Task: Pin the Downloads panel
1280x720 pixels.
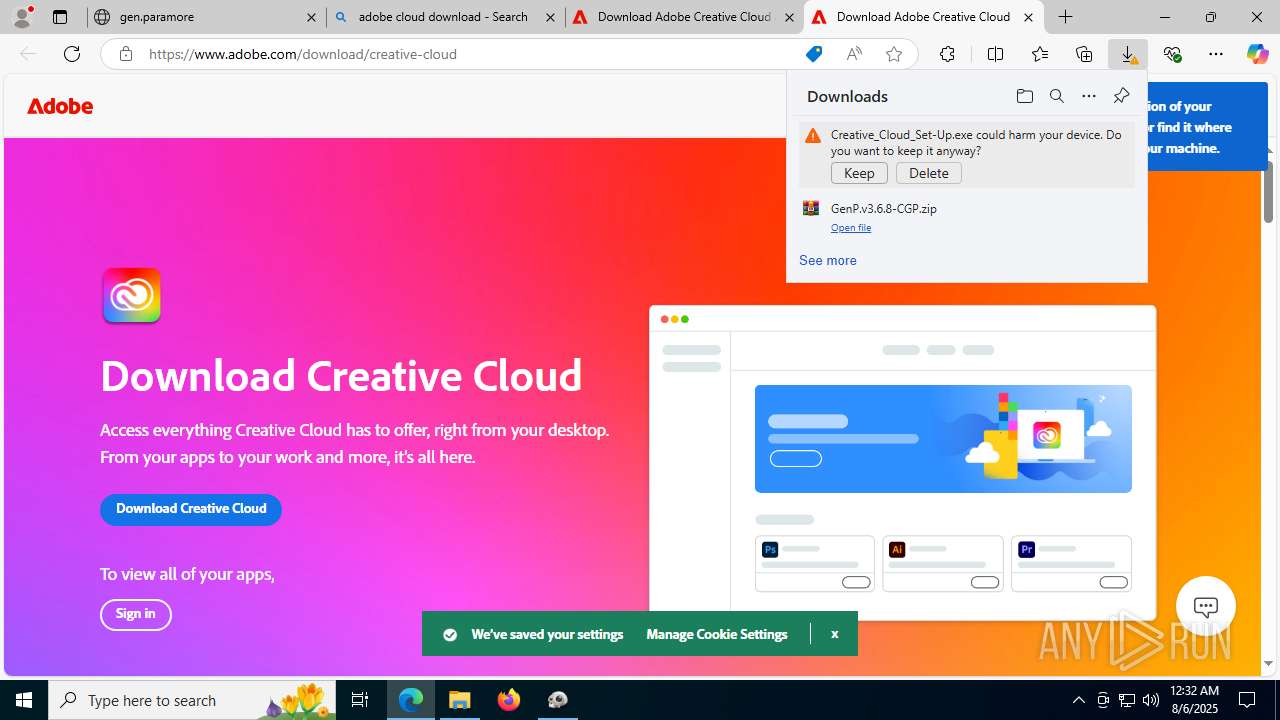Action: [x=1121, y=96]
